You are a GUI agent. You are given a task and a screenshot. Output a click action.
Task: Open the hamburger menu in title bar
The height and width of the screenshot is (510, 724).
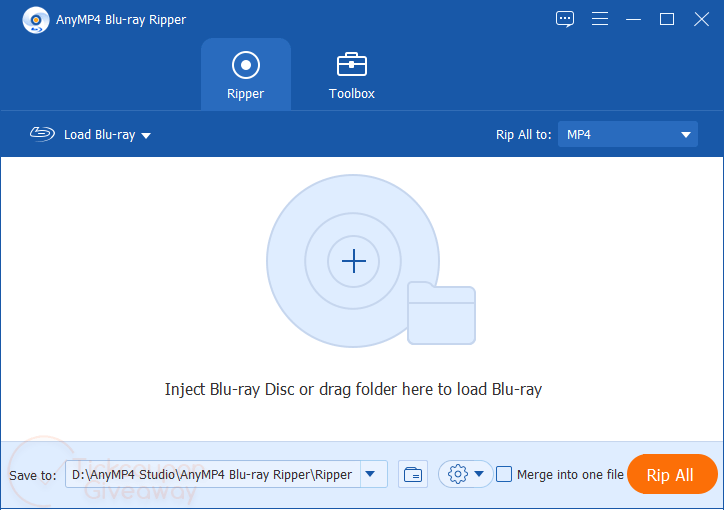click(600, 19)
